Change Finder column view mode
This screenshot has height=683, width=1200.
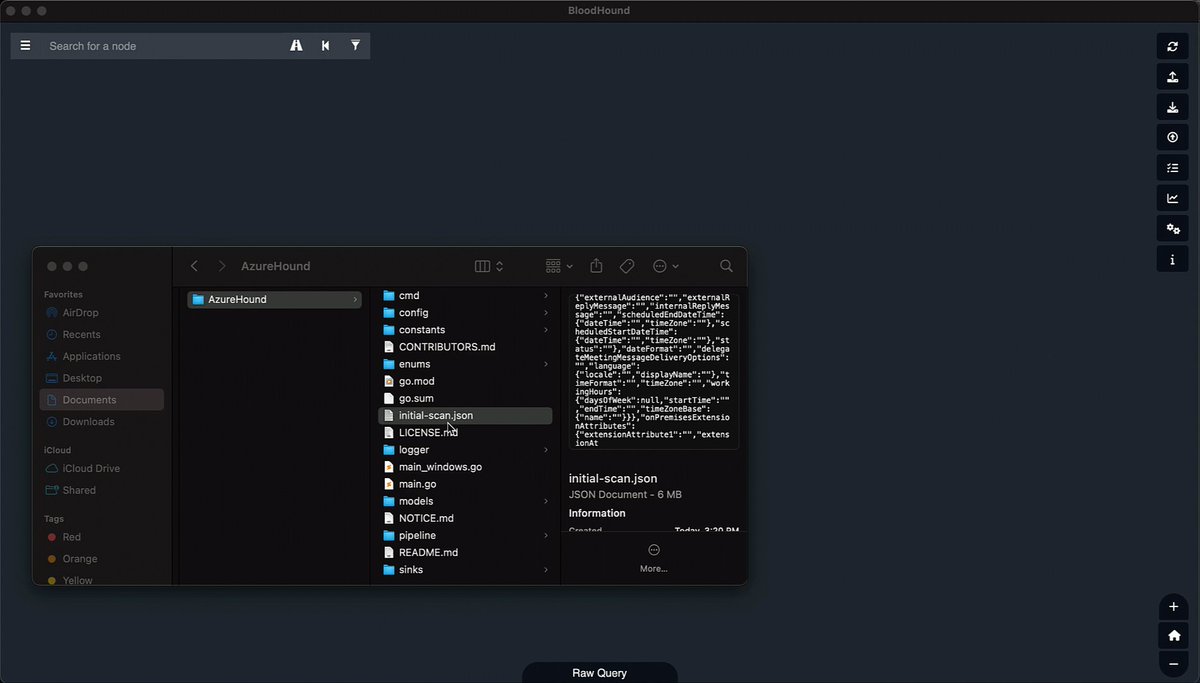489,266
